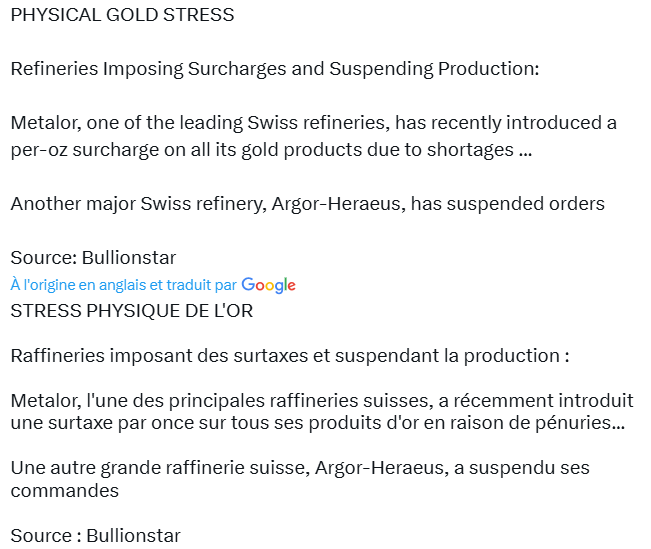
Task: Click the word "Metalor" in the English text
Action: [44, 123]
